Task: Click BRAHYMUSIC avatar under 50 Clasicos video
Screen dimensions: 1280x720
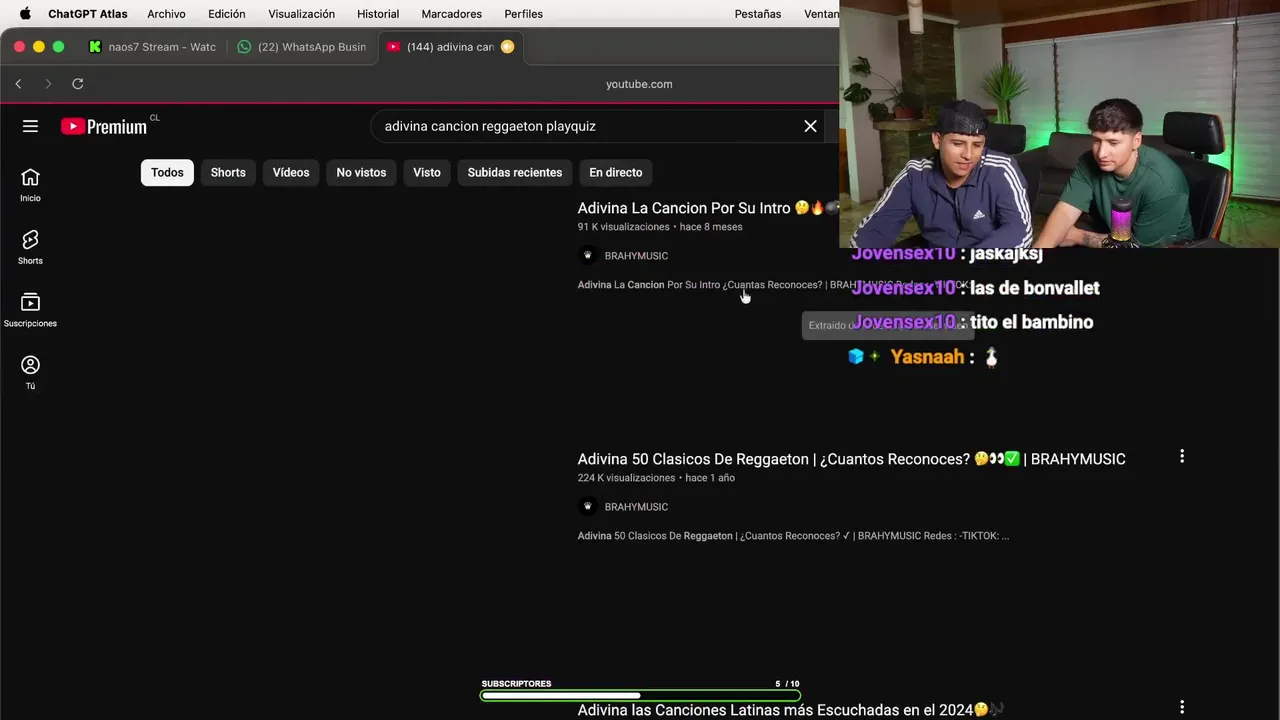Action: coord(588,506)
